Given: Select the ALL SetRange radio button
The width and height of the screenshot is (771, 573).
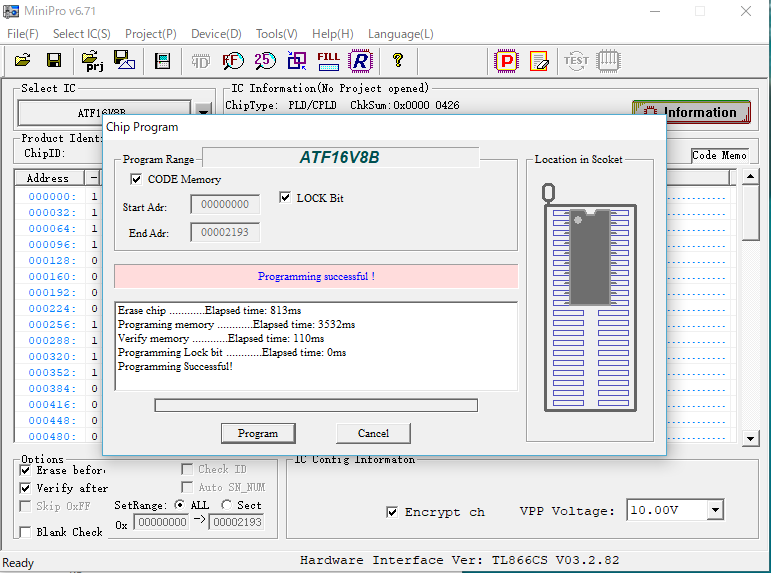Looking at the screenshot, I should tap(180, 505).
